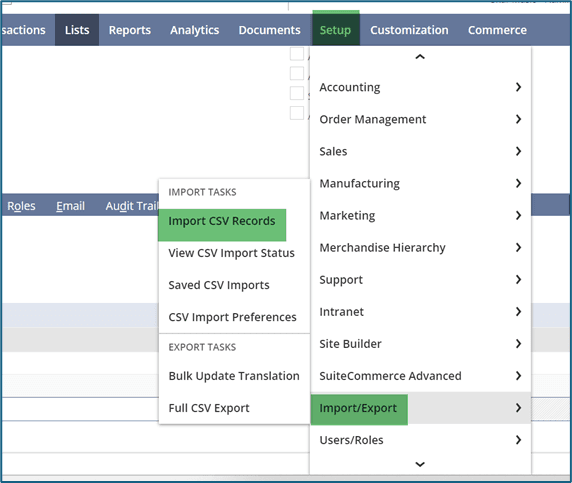Screen dimensions: 572x483
Task: Open the Analytics menu
Action: pyautogui.click(x=194, y=30)
